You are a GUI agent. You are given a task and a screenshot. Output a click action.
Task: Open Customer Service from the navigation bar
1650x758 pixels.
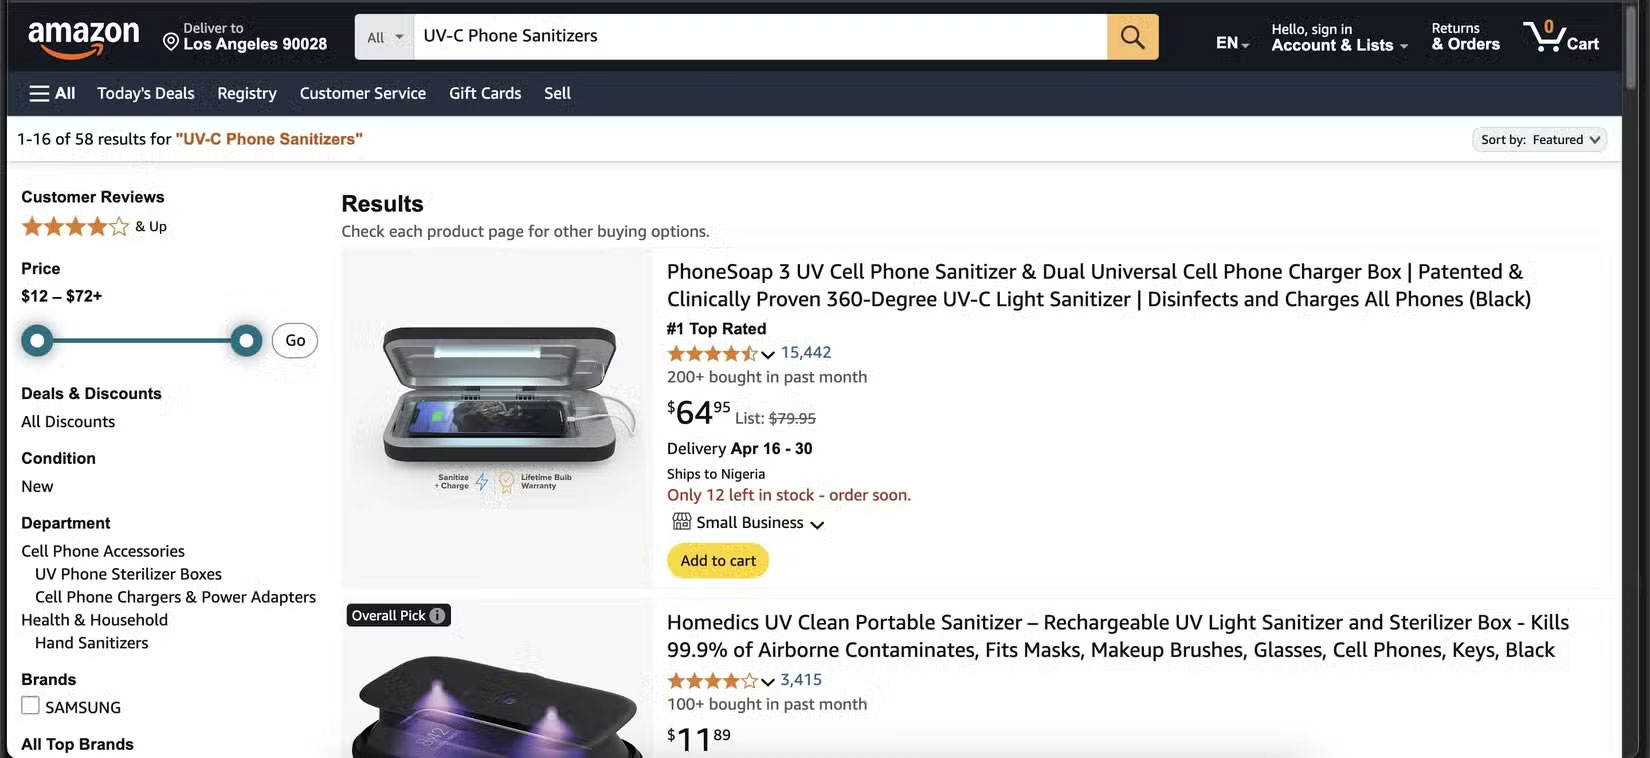[362, 93]
